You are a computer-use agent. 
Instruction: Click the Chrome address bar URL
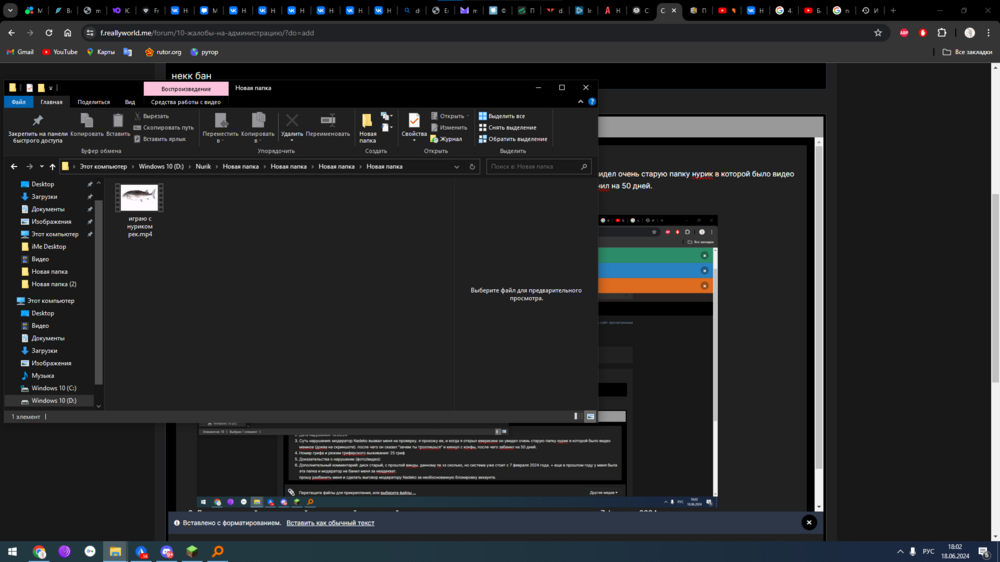[x=207, y=33]
